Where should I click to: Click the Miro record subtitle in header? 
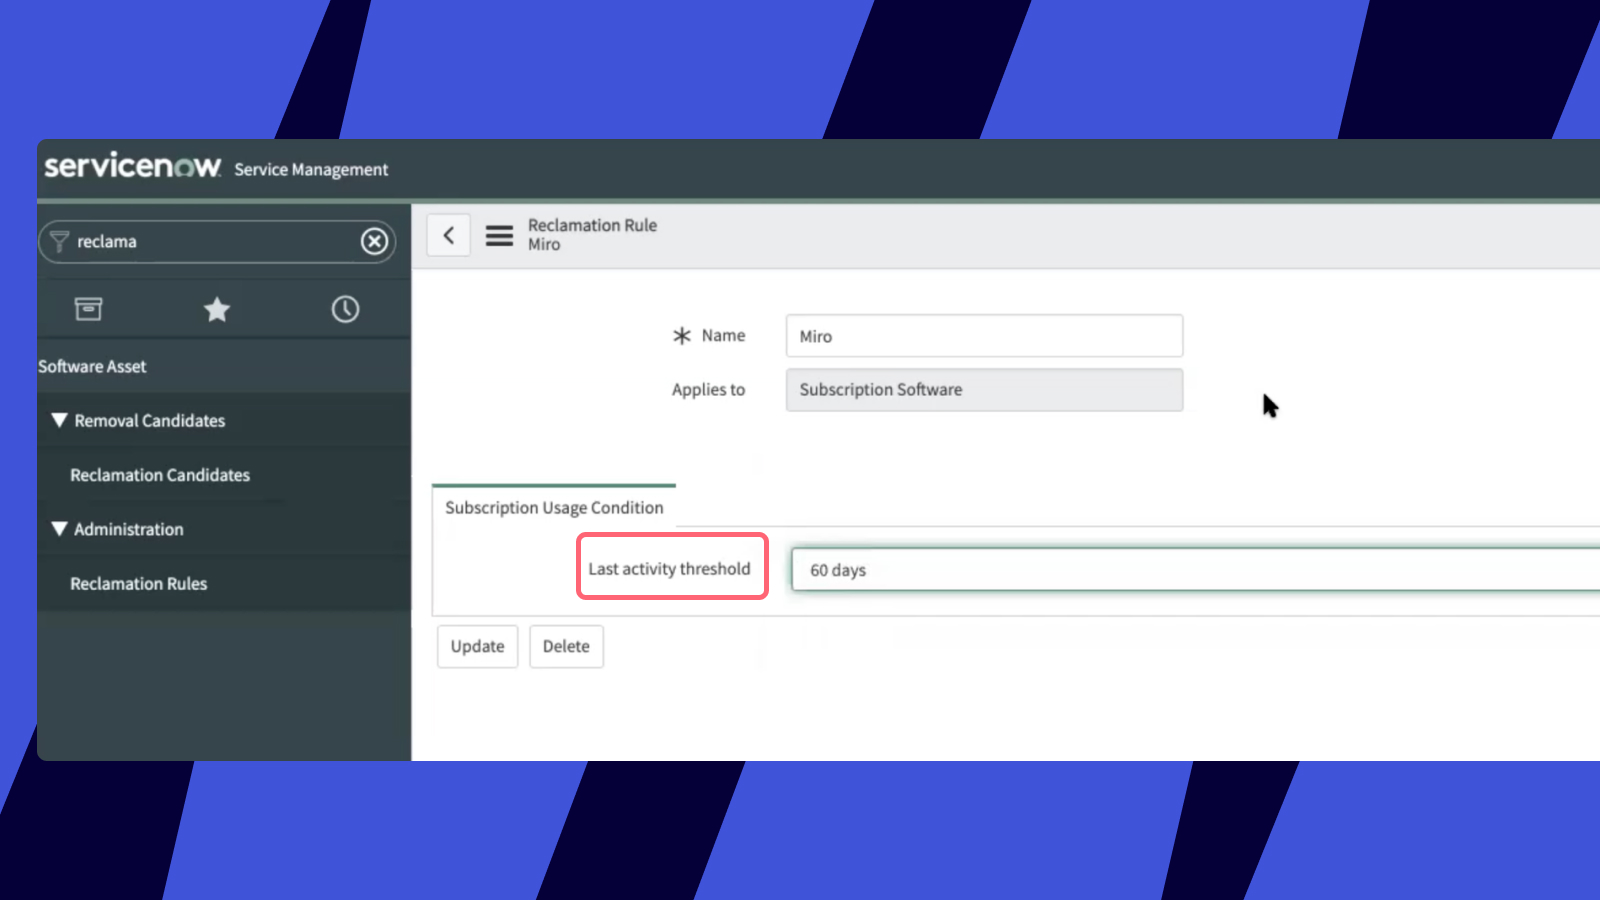pos(544,245)
